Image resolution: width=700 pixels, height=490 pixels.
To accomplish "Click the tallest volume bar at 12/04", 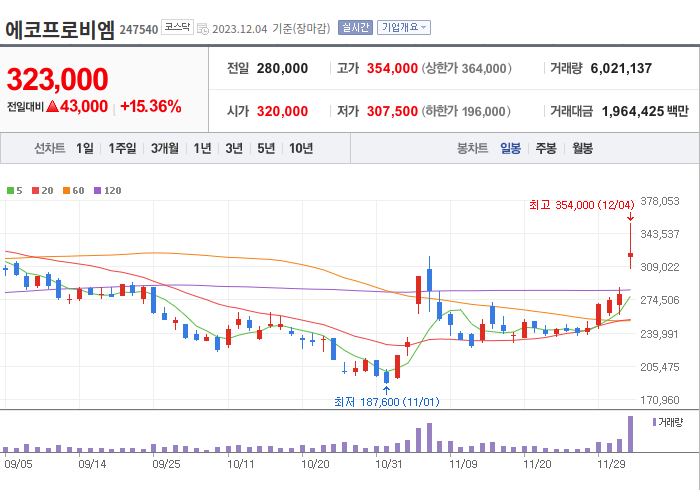I will (x=630, y=434).
